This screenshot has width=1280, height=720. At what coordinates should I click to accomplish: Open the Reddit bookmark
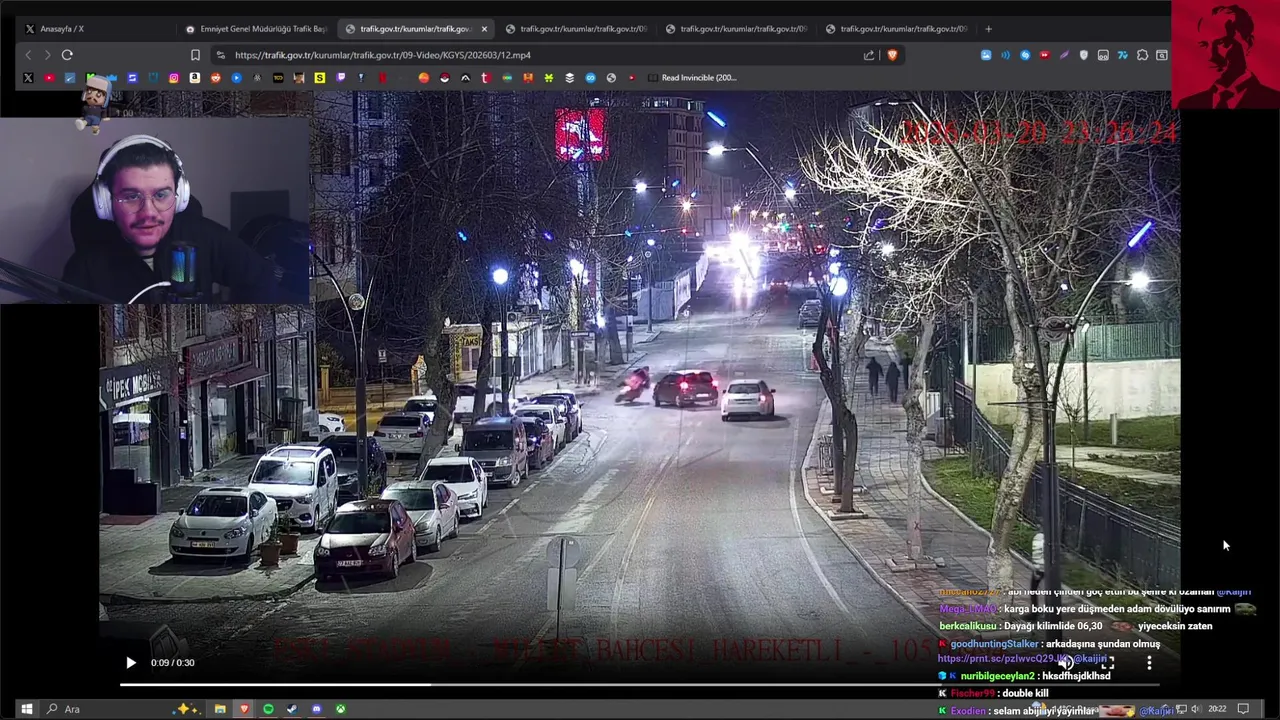coord(215,77)
